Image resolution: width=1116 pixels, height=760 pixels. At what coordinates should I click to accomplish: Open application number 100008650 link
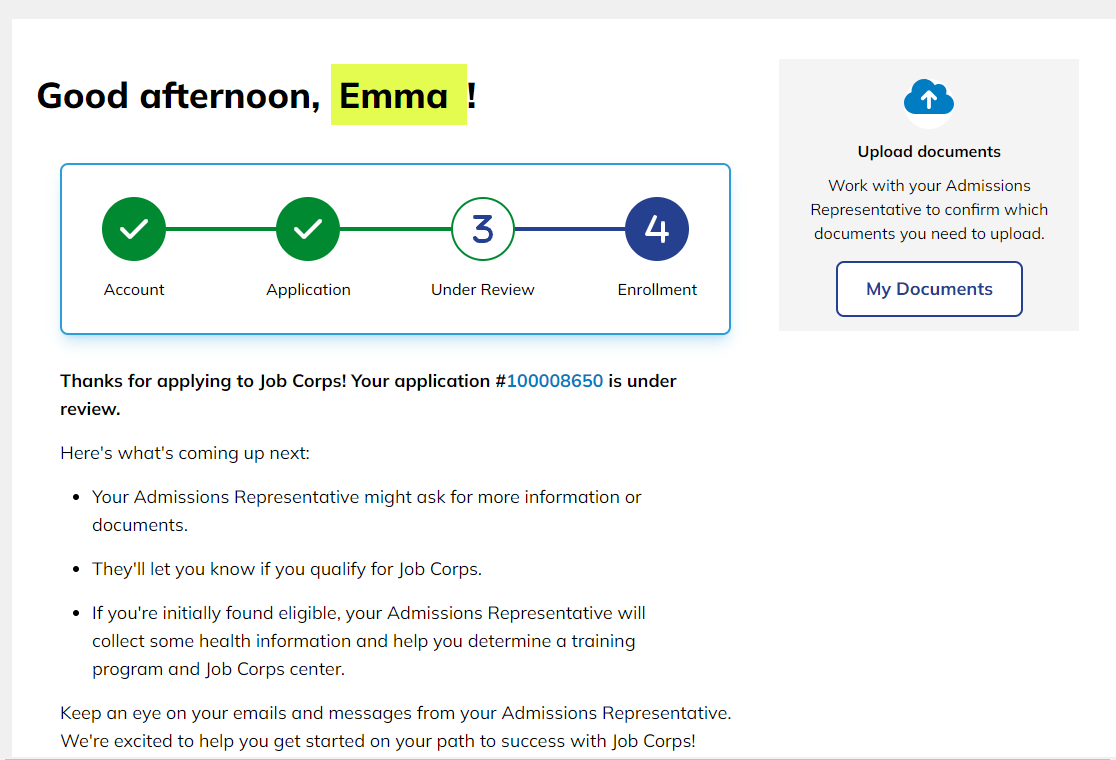tap(555, 381)
